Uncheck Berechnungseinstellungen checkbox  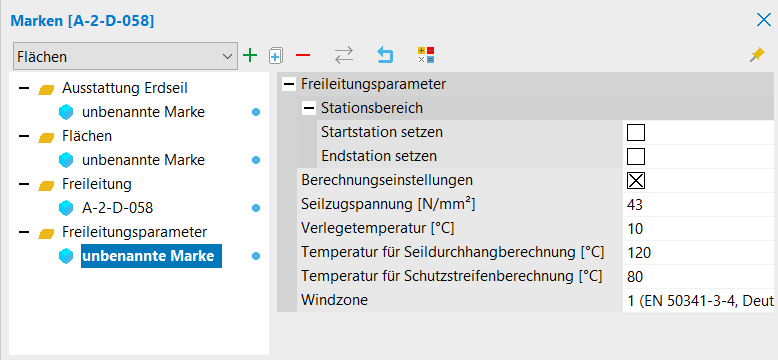tap(636, 180)
